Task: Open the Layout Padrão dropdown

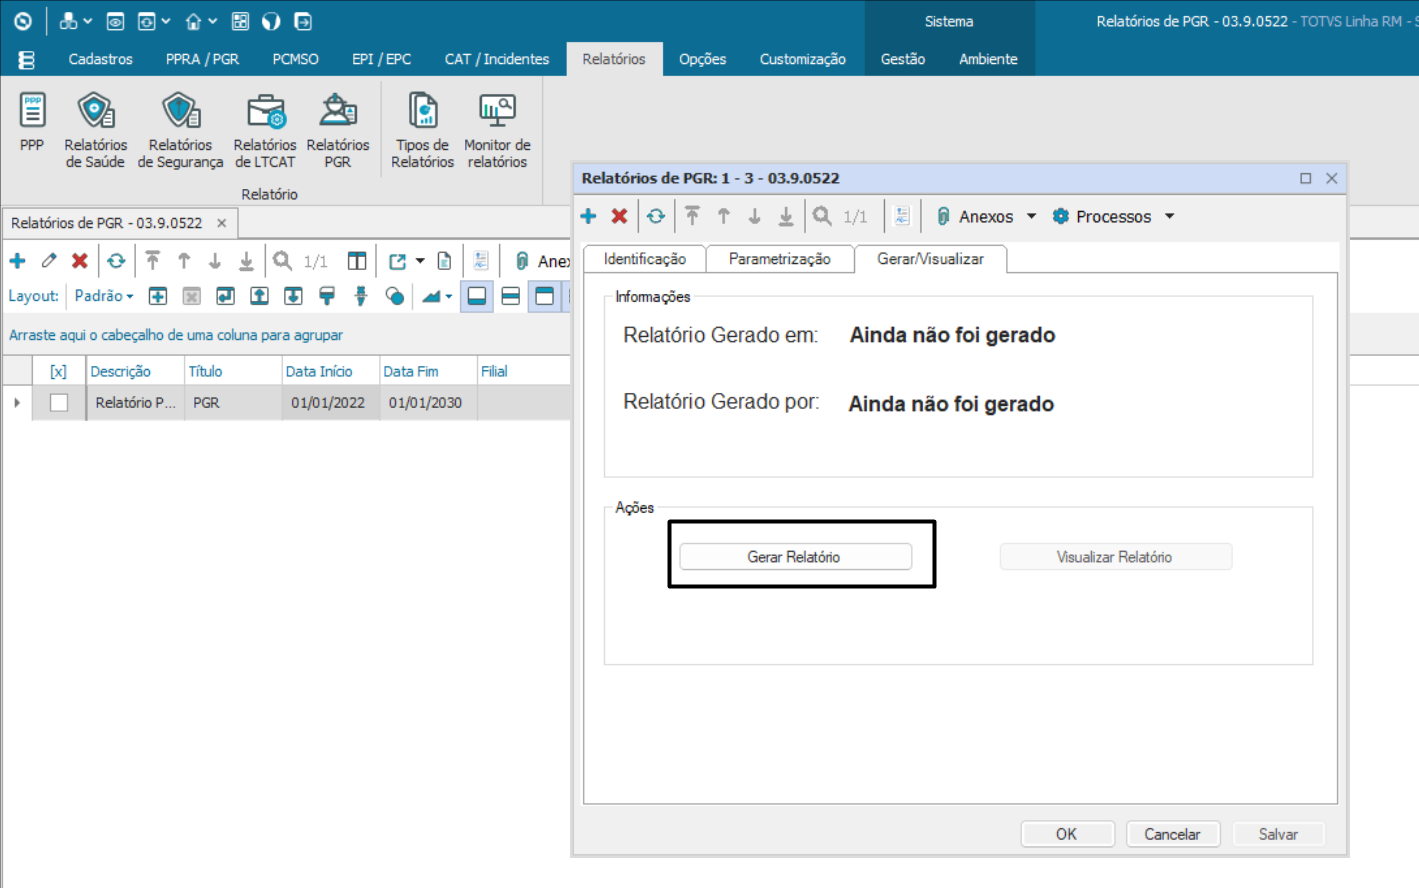Action: 104,296
